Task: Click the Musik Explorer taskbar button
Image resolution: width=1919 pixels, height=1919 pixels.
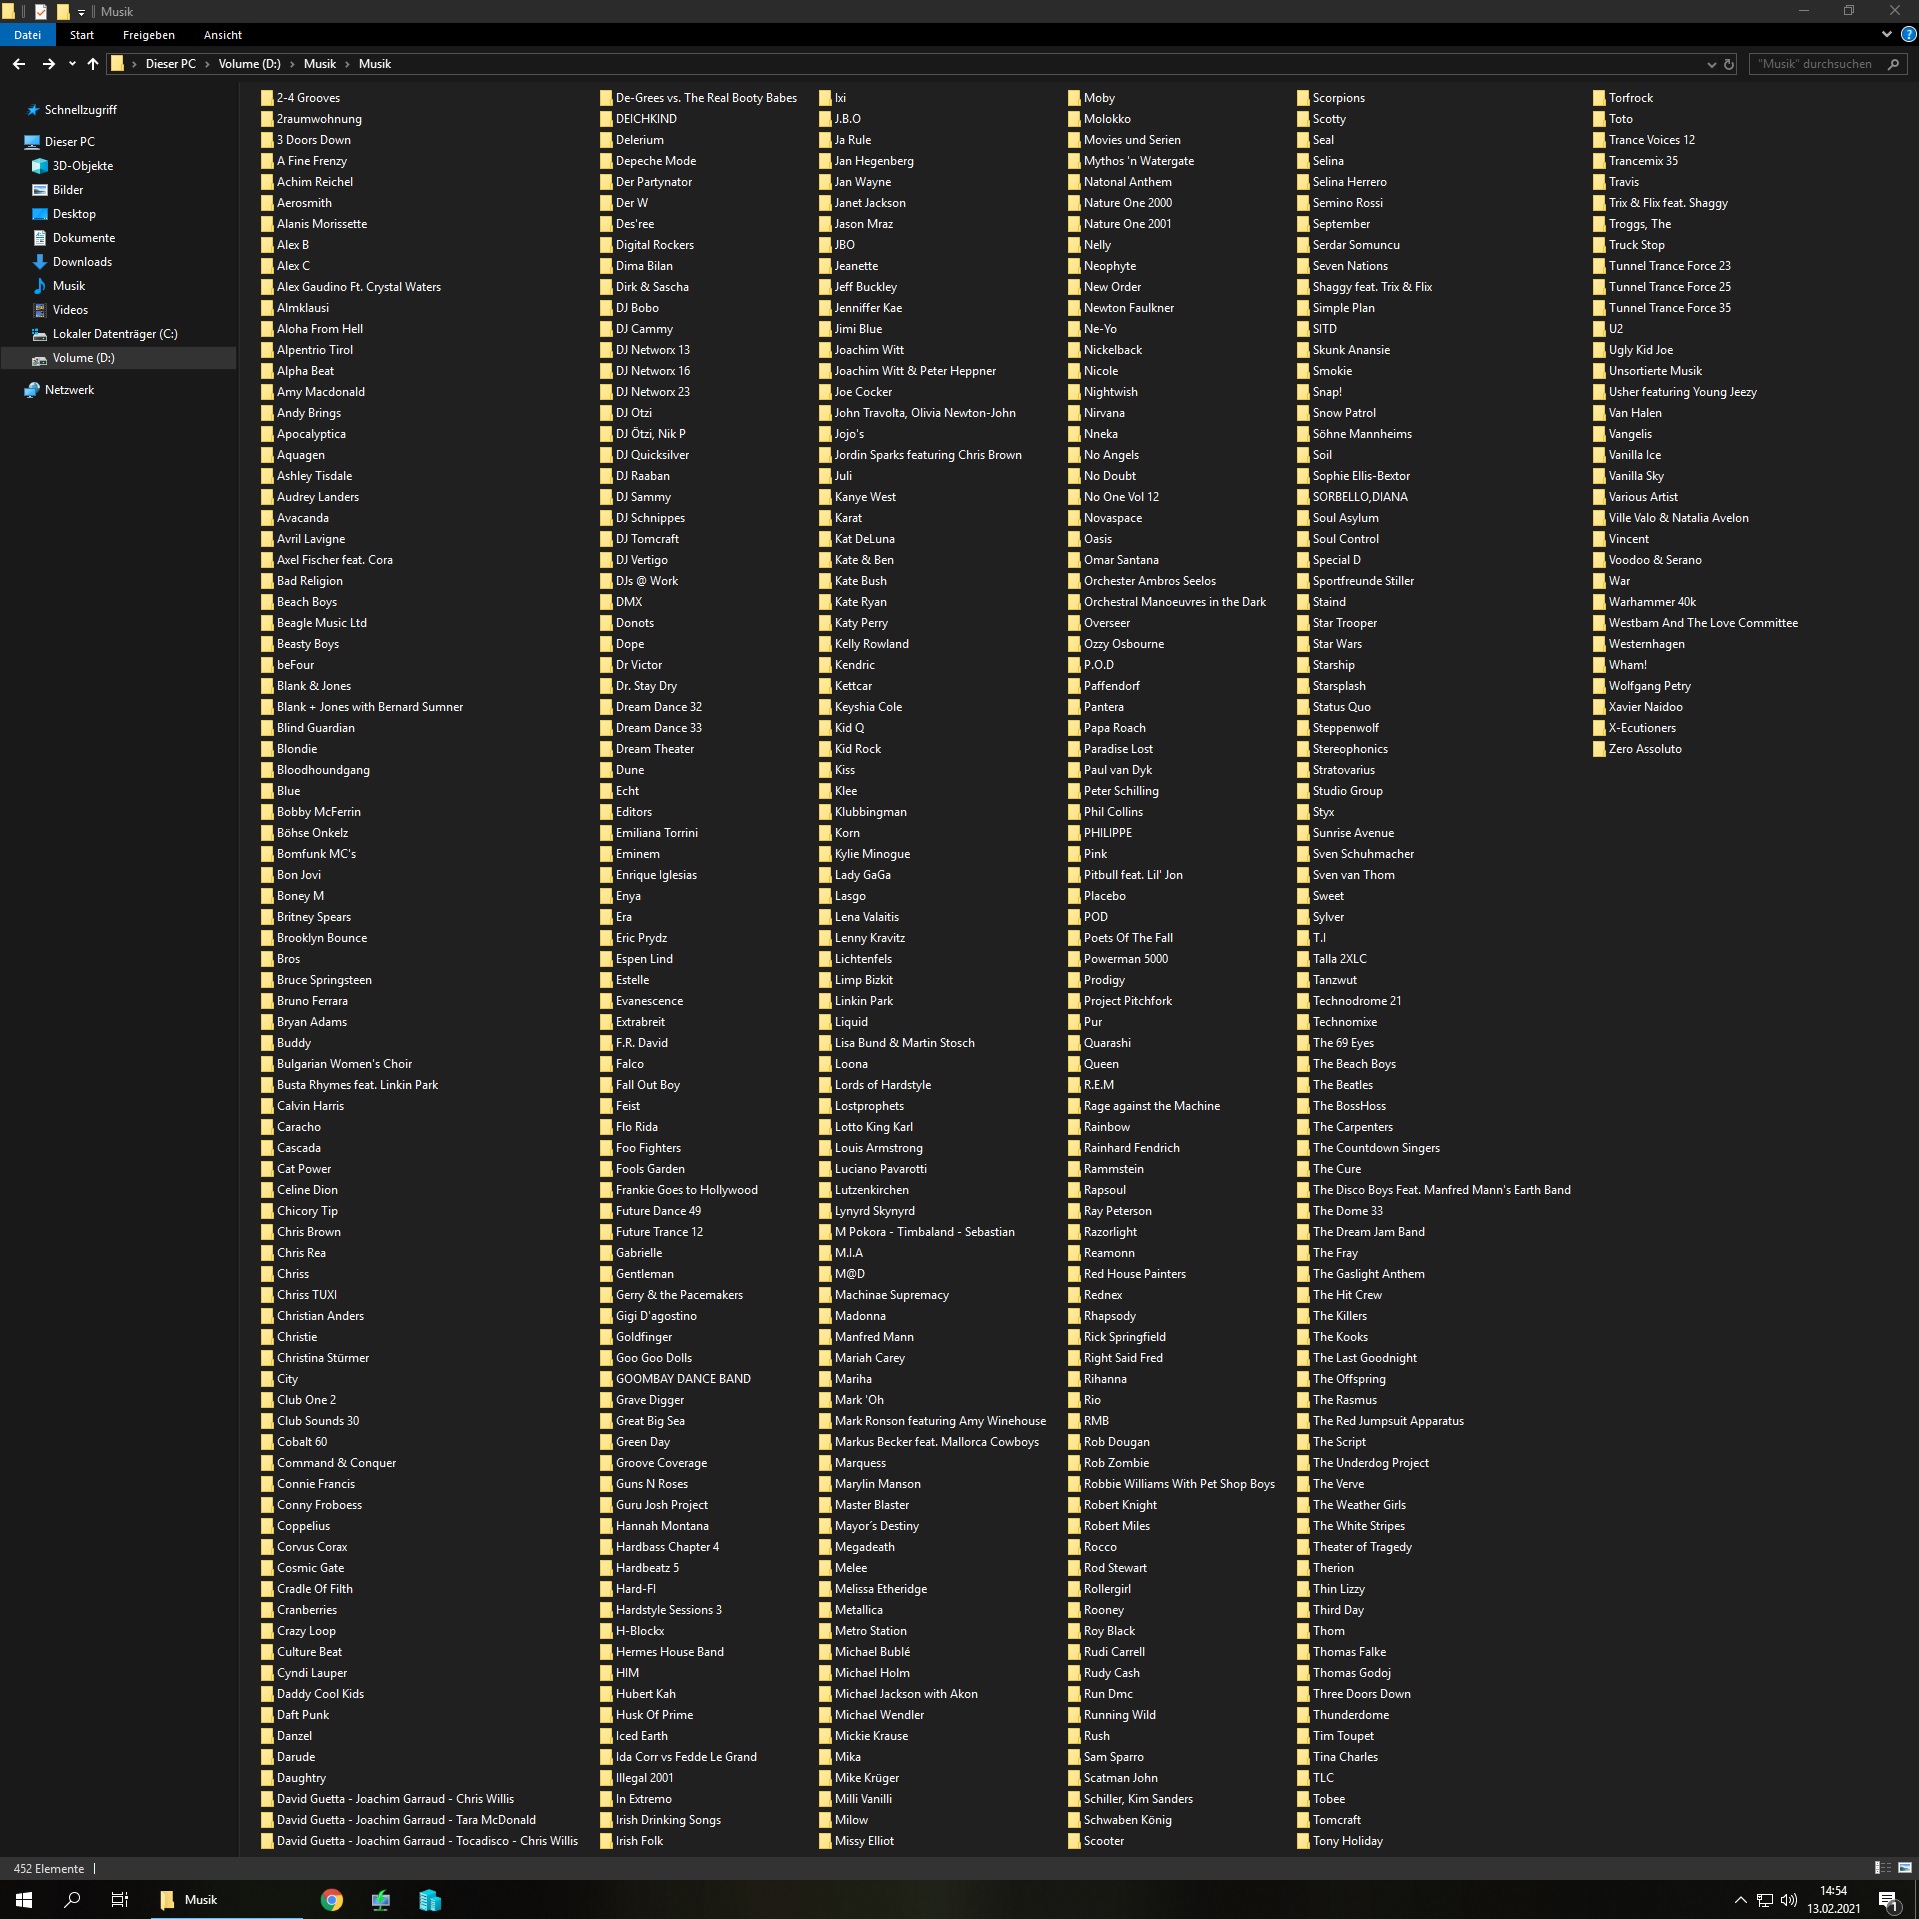Action: pyautogui.click(x=226, y=1899)
